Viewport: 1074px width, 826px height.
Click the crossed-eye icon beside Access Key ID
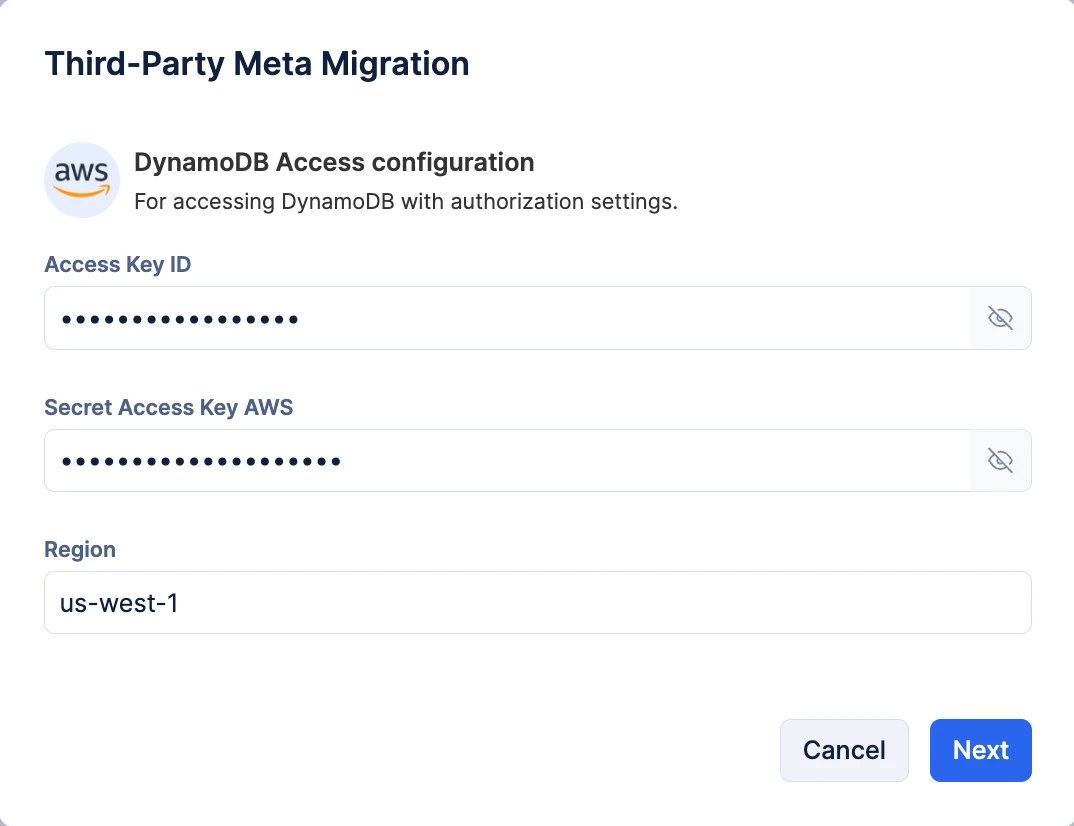point(1000,318)
